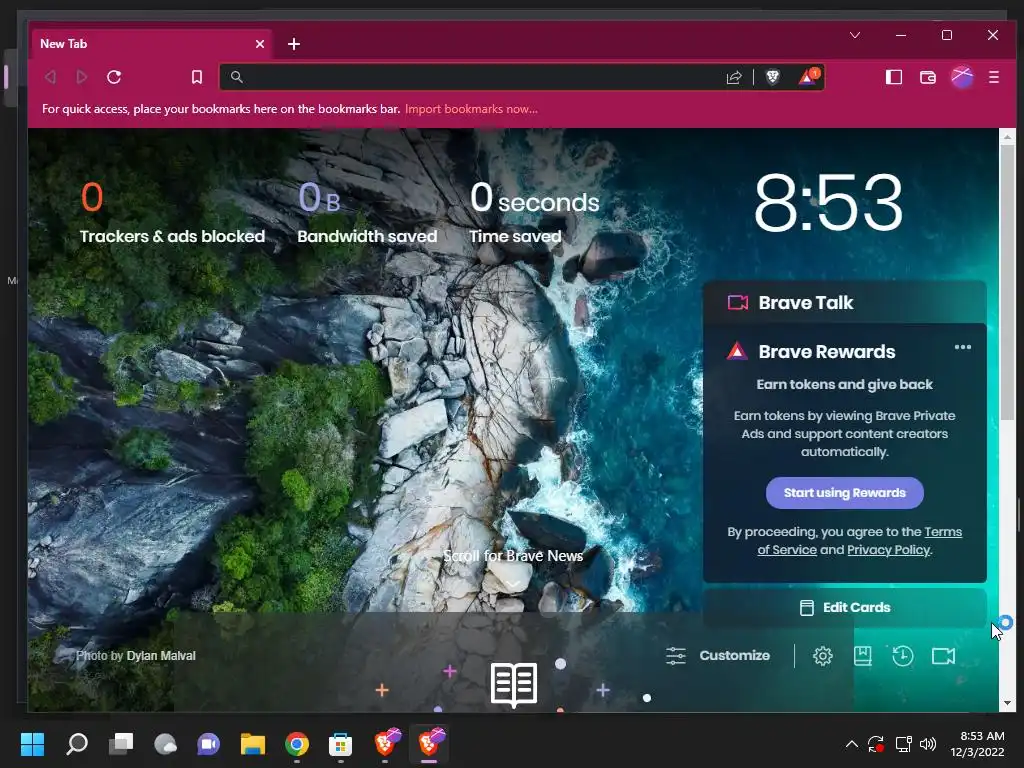Close the New Tab tab
Viewport: 1024px width, 768px height.
click(x=260, y=44)
